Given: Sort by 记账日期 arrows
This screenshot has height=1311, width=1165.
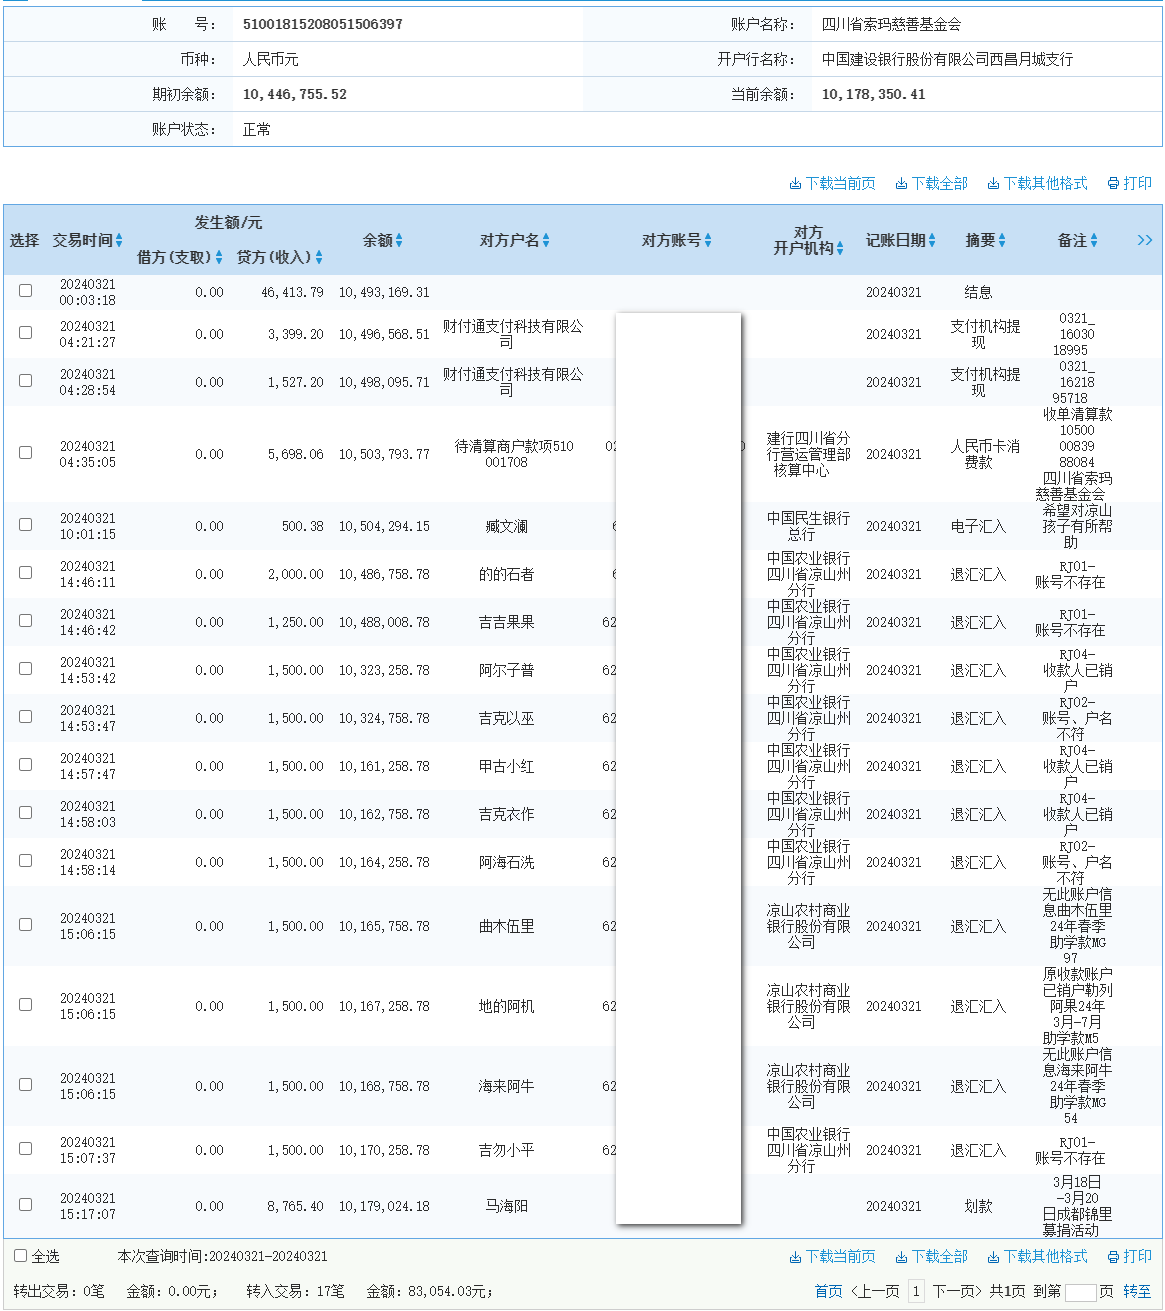Looking at the screenshot, I should point(932,240).
